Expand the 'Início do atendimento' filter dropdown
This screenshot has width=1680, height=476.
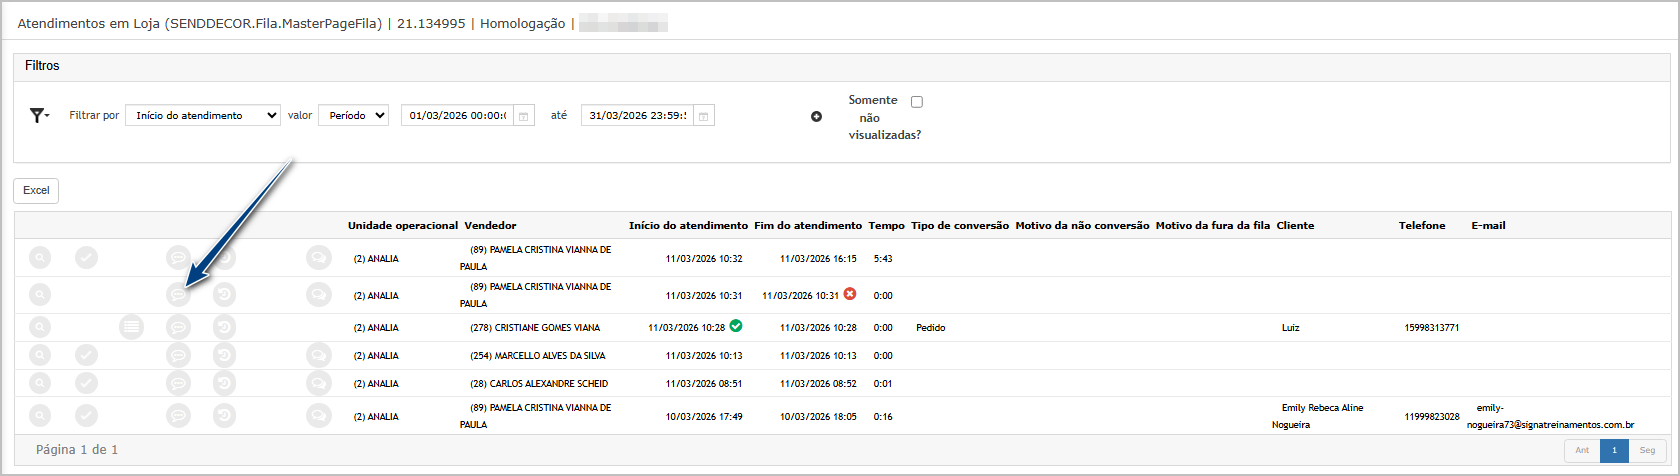click(202, 116)
